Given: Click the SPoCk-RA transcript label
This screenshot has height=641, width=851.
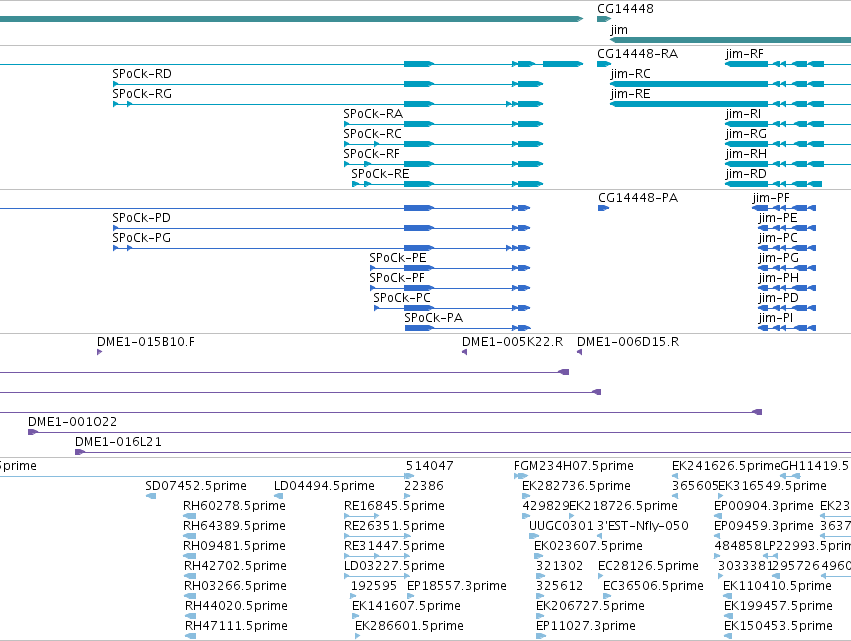Looking at the screenshot, I should tap(373, 114).
